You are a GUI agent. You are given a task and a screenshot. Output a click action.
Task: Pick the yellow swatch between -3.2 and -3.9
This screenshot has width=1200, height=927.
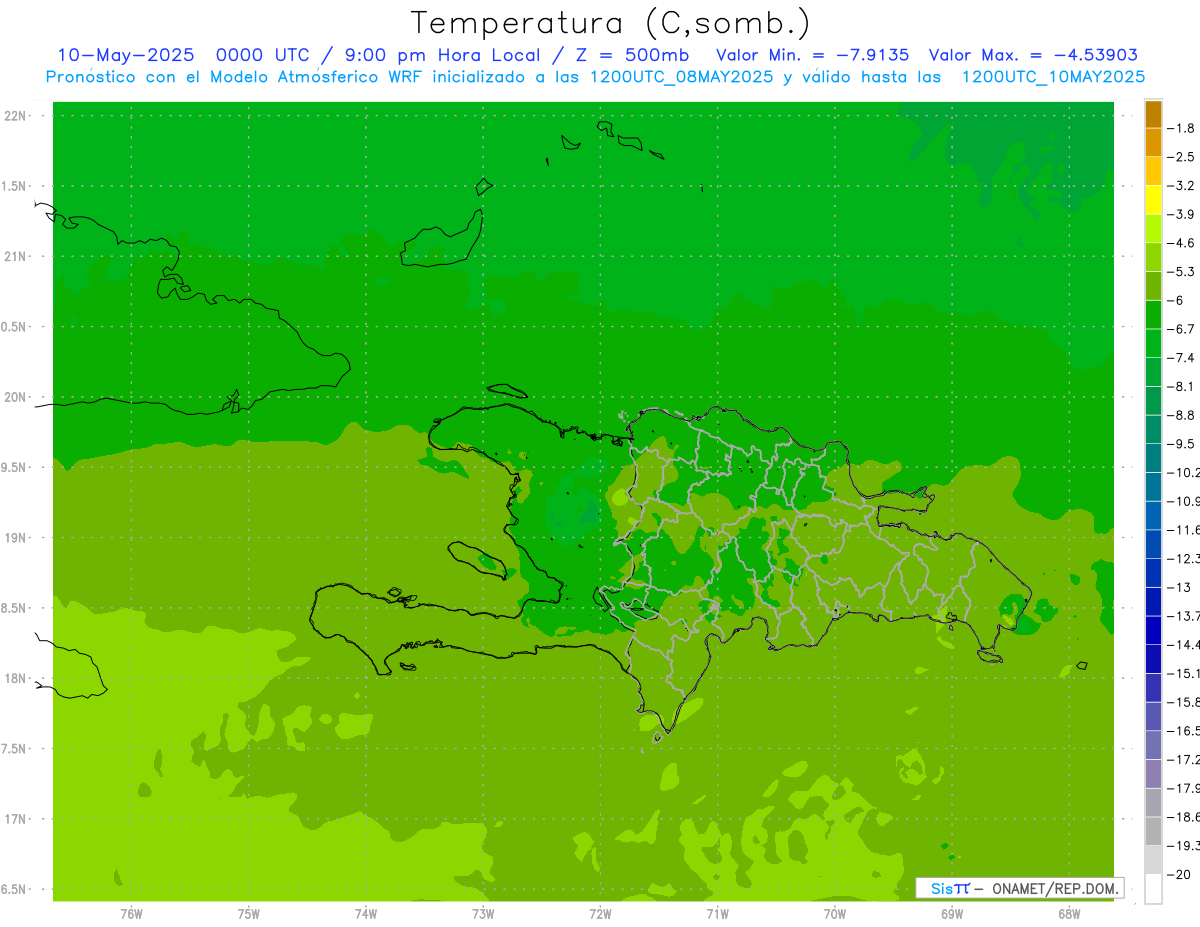pyautogui.click(x=1153, y=200)
